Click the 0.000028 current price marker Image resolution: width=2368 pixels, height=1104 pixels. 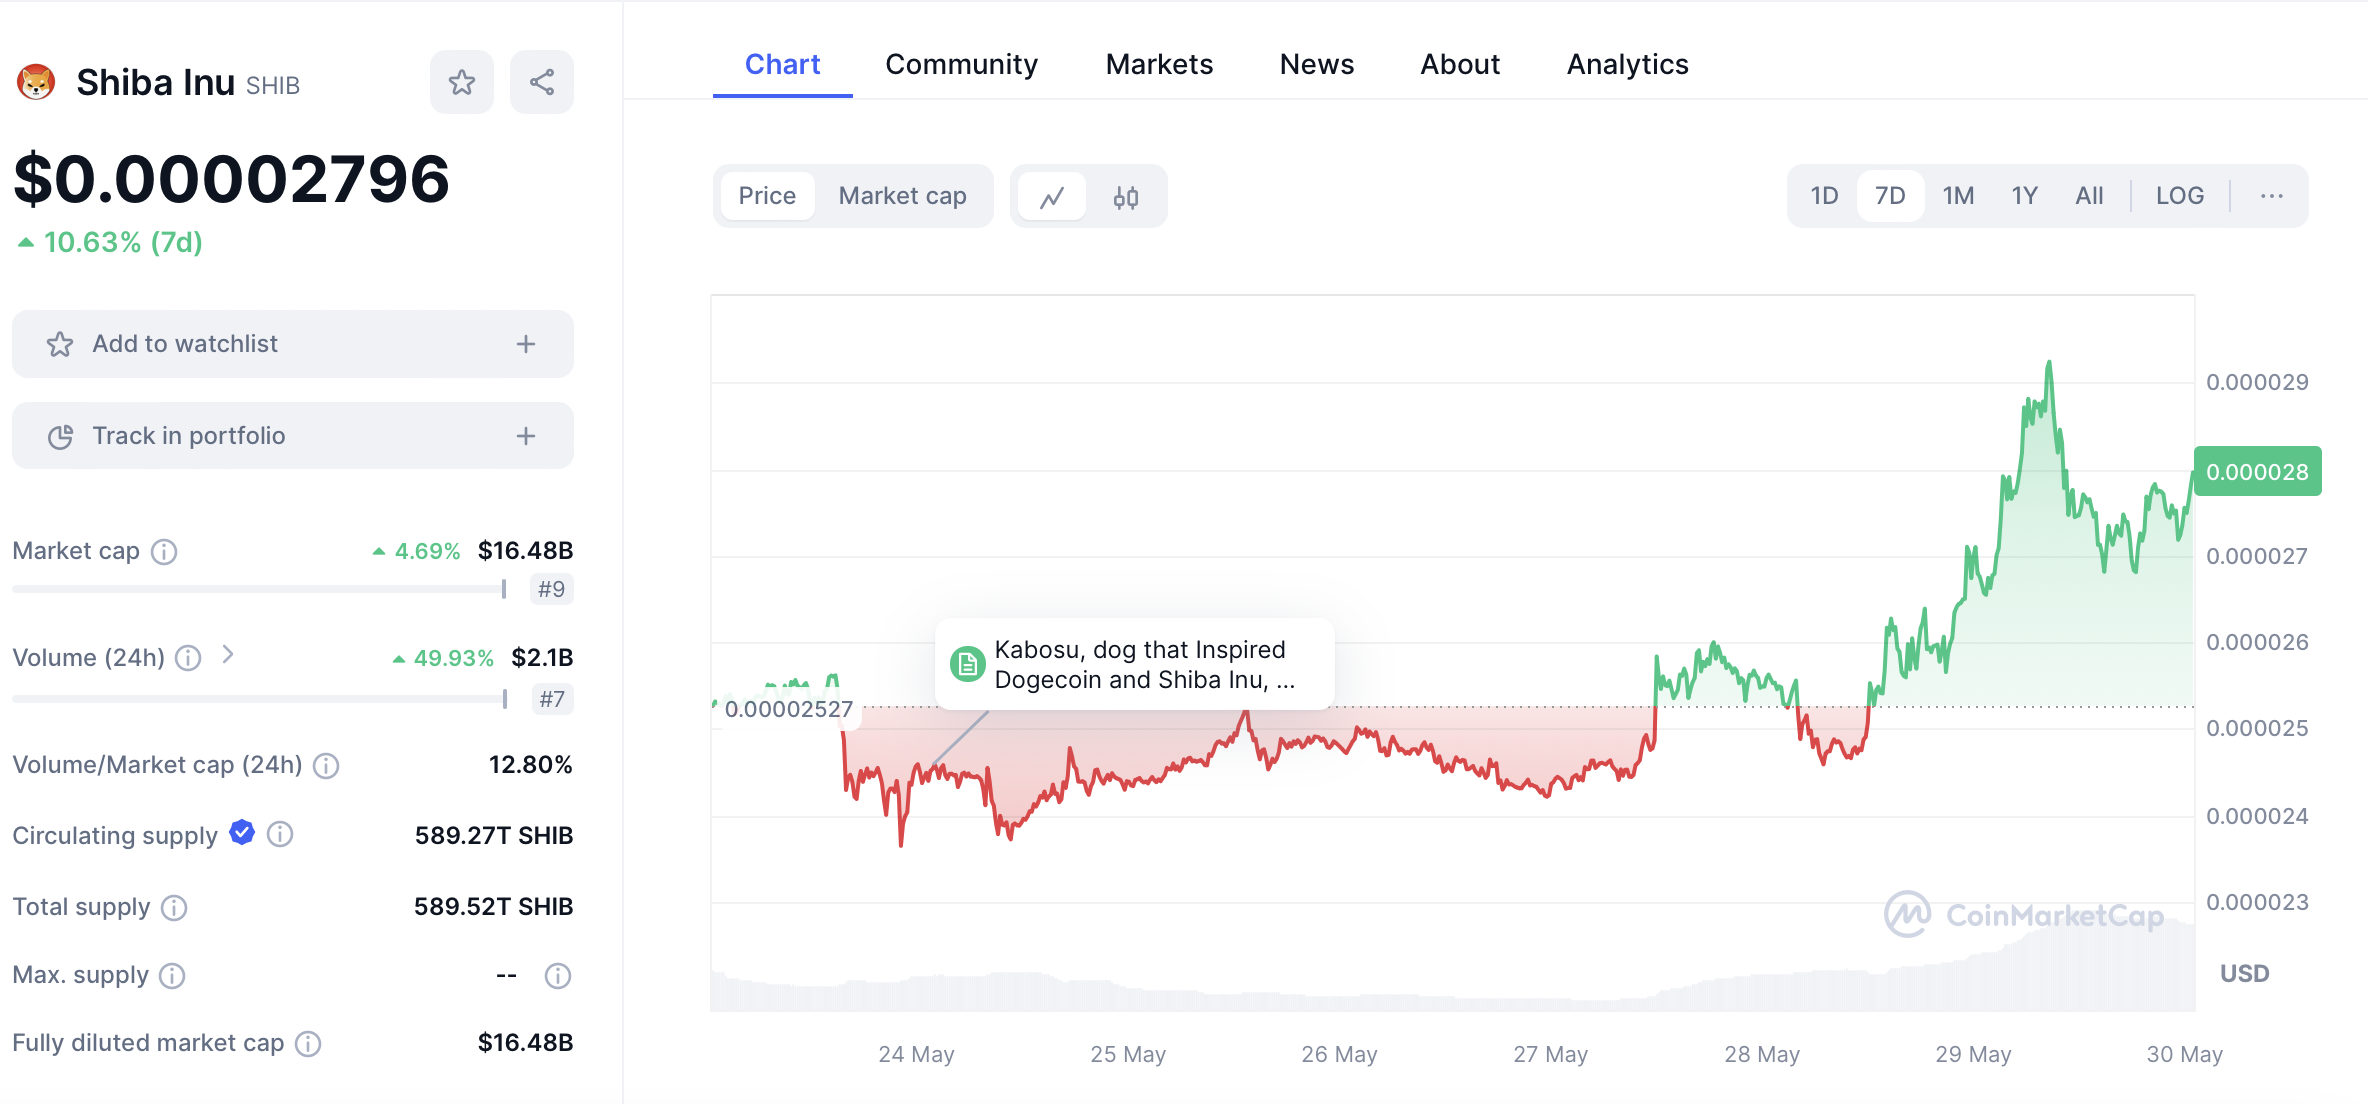click(x=2257, y=472)
